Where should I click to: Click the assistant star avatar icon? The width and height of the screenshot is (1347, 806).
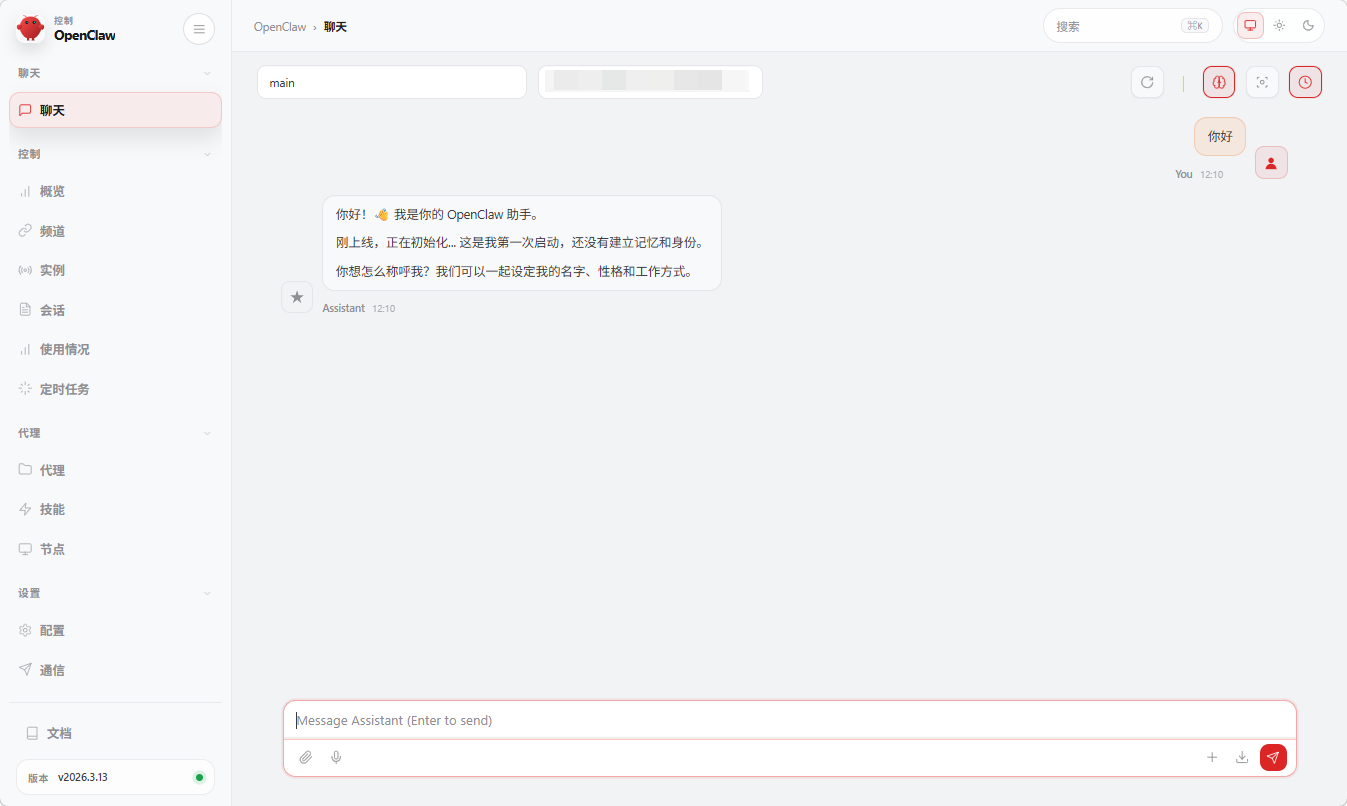(x=297, y=297)
